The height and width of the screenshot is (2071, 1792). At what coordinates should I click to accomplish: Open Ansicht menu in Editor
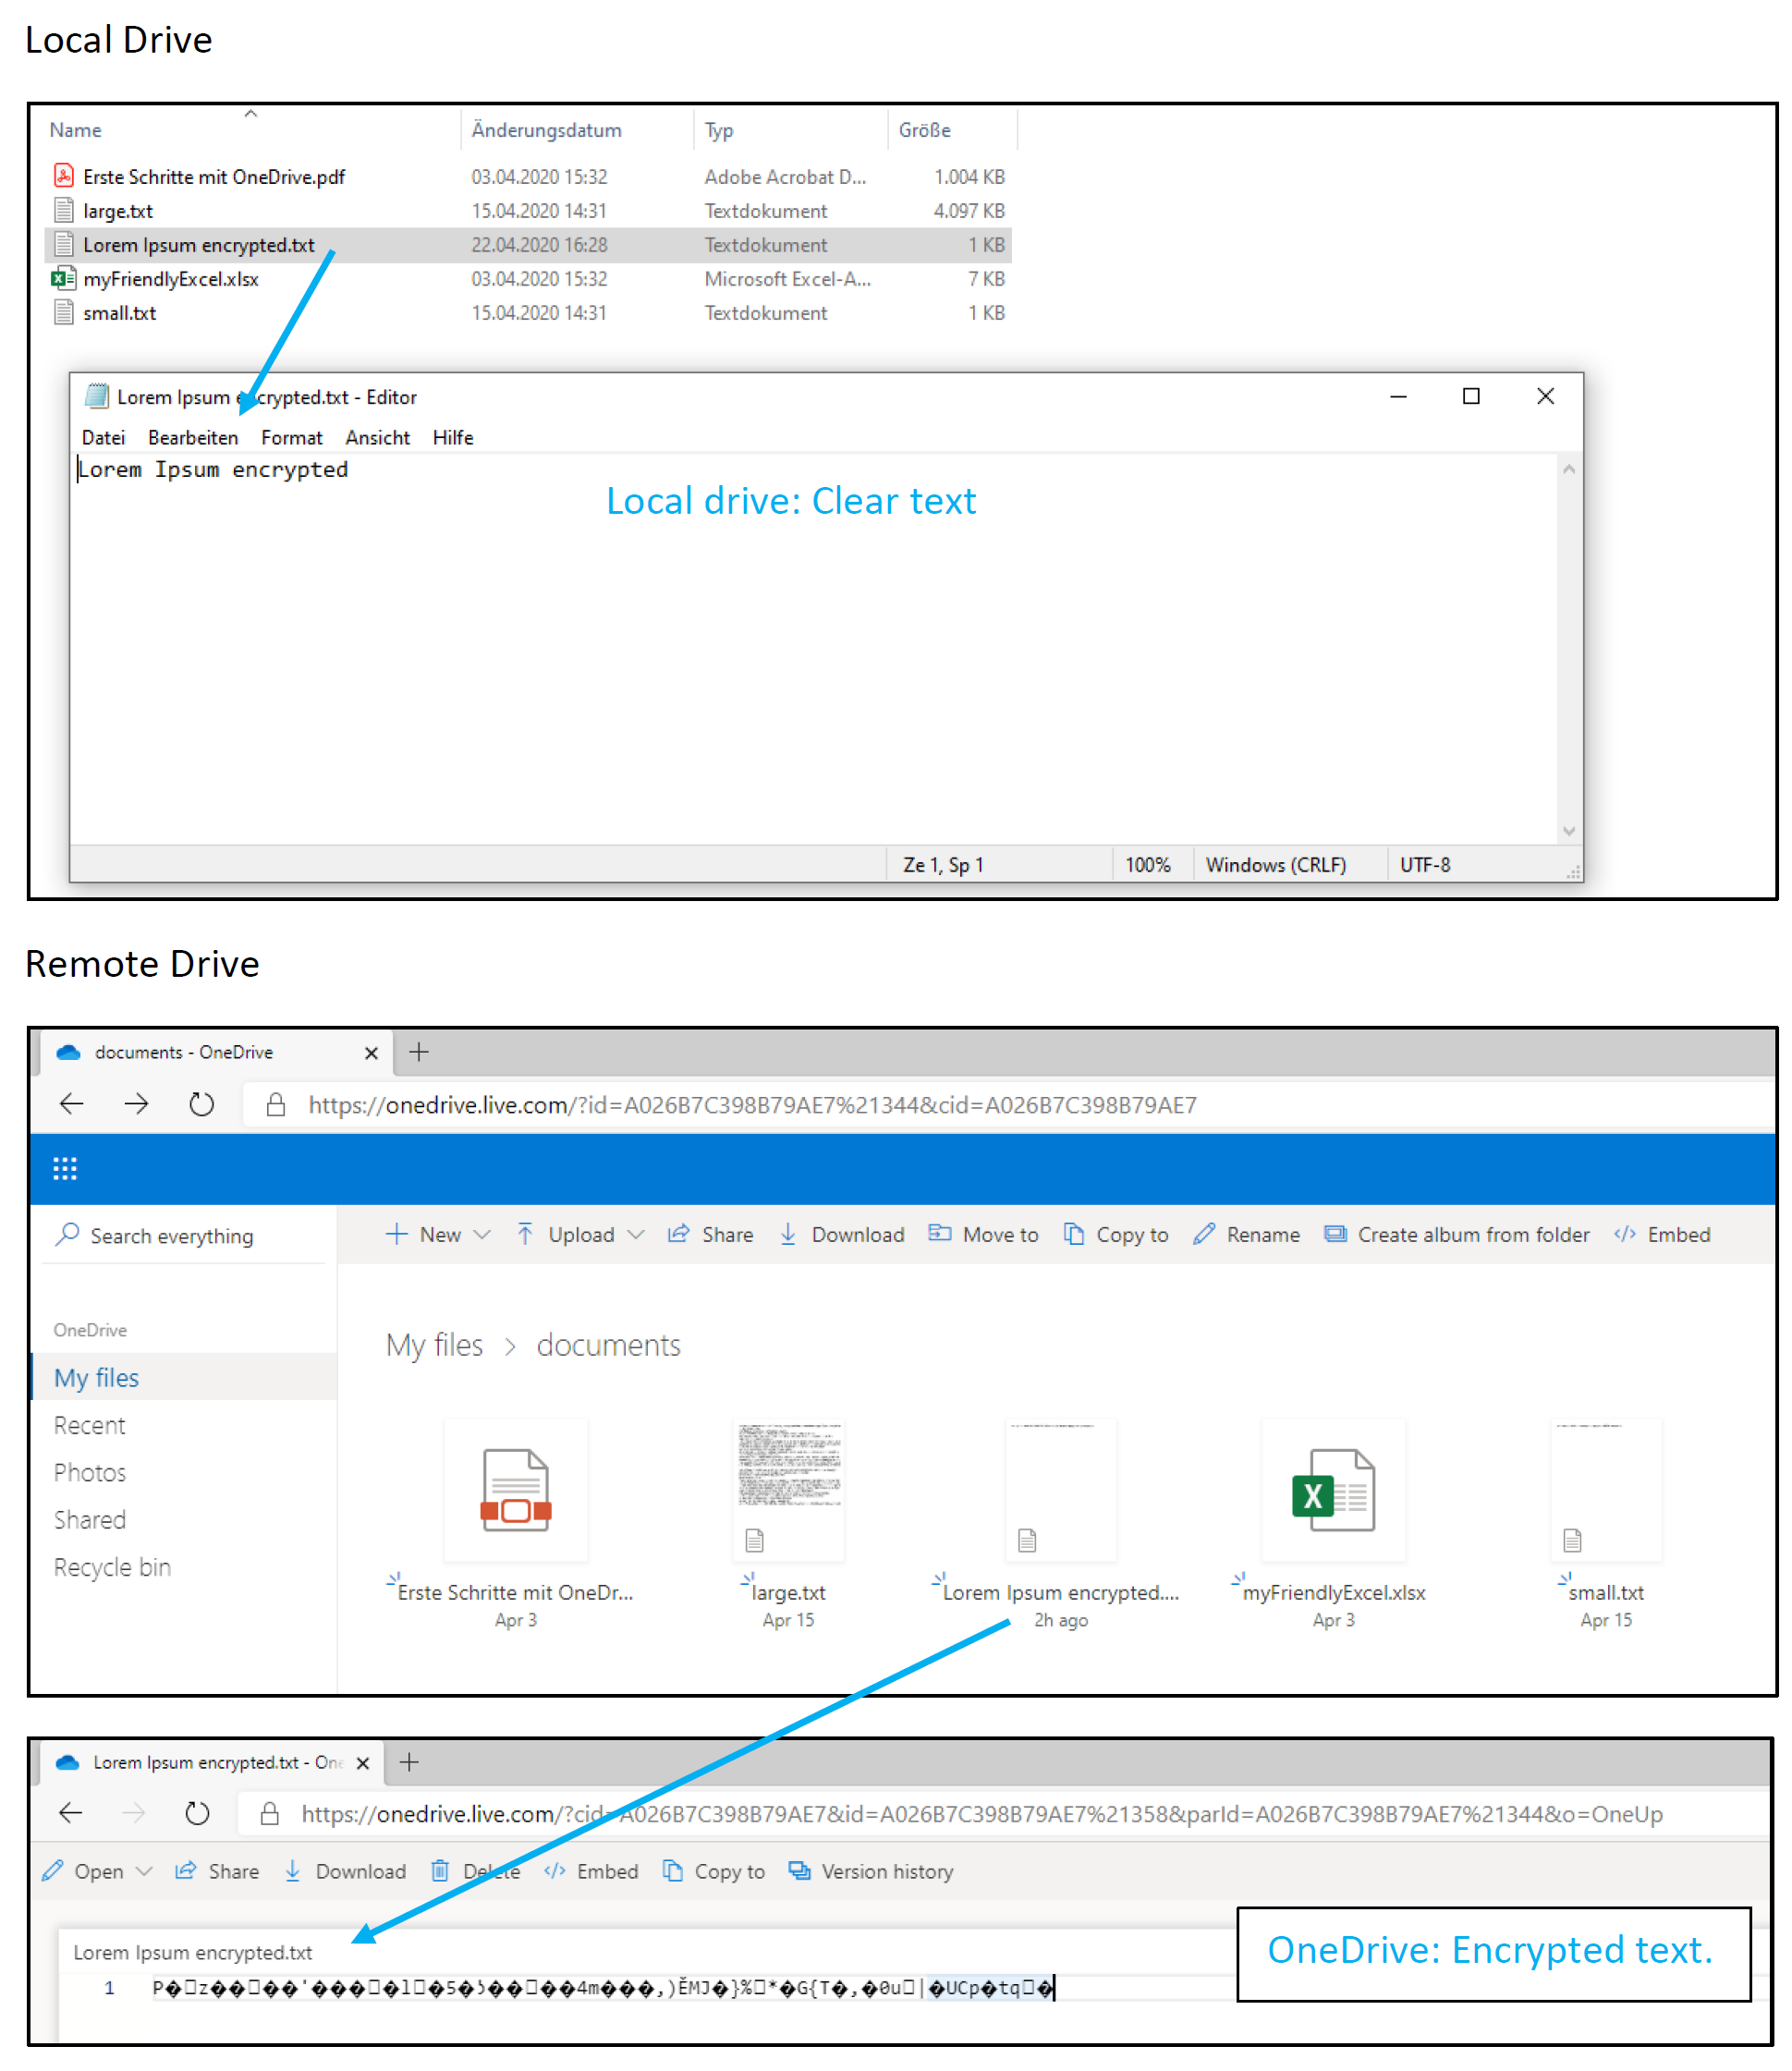(378, 437)
